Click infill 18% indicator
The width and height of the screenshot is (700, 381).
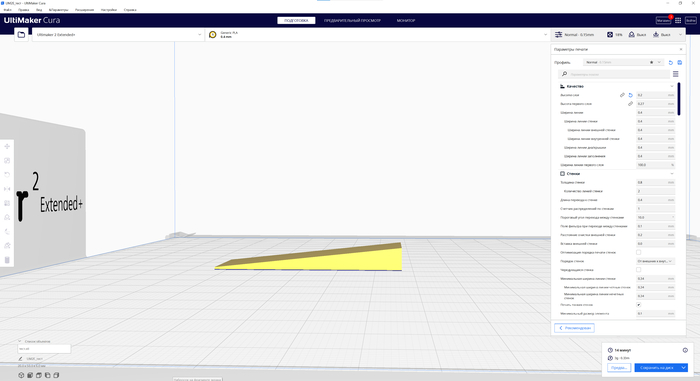(615, 34)
